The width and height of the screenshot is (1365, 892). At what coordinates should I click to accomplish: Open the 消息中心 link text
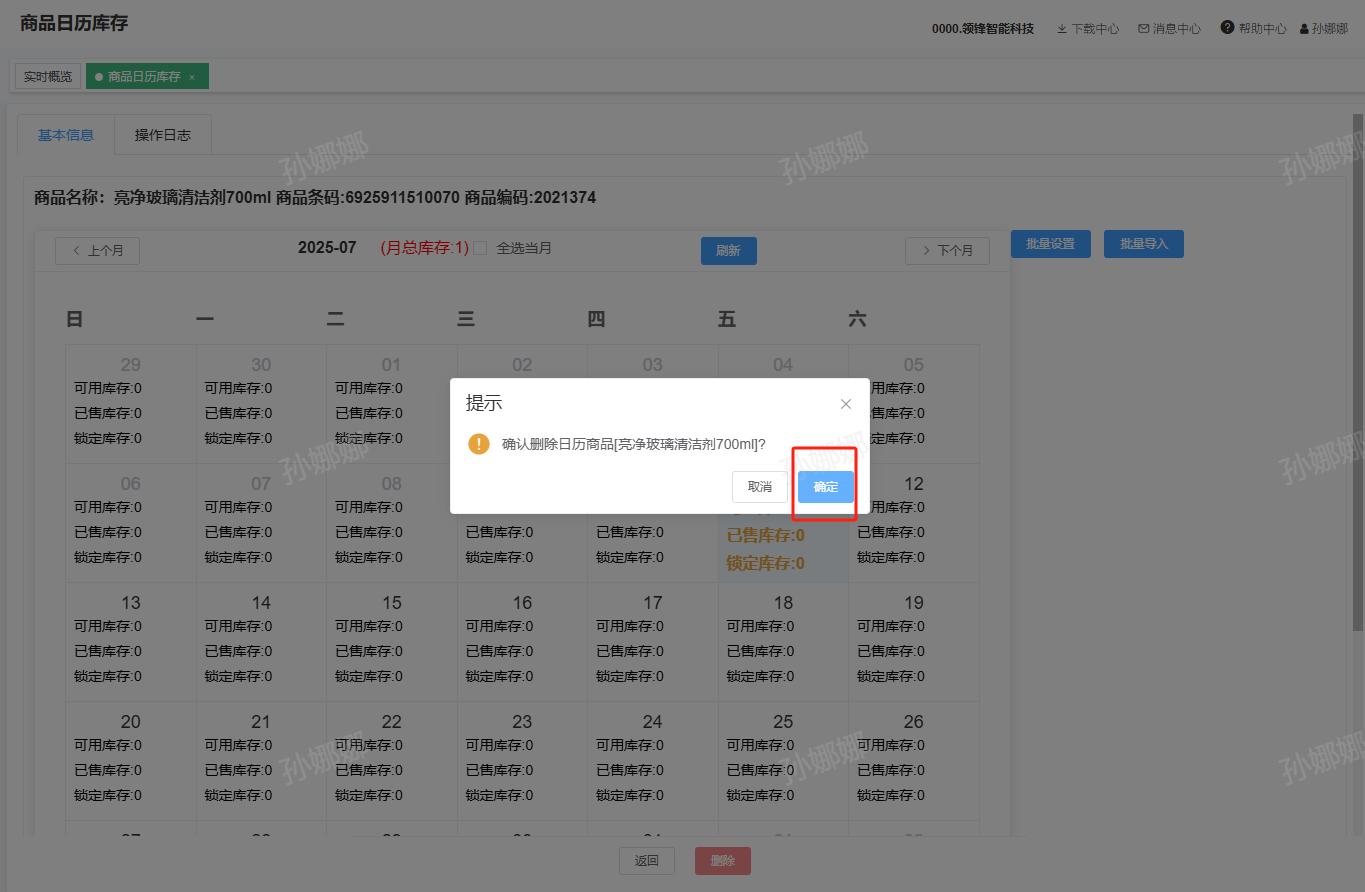[1177, 29]
